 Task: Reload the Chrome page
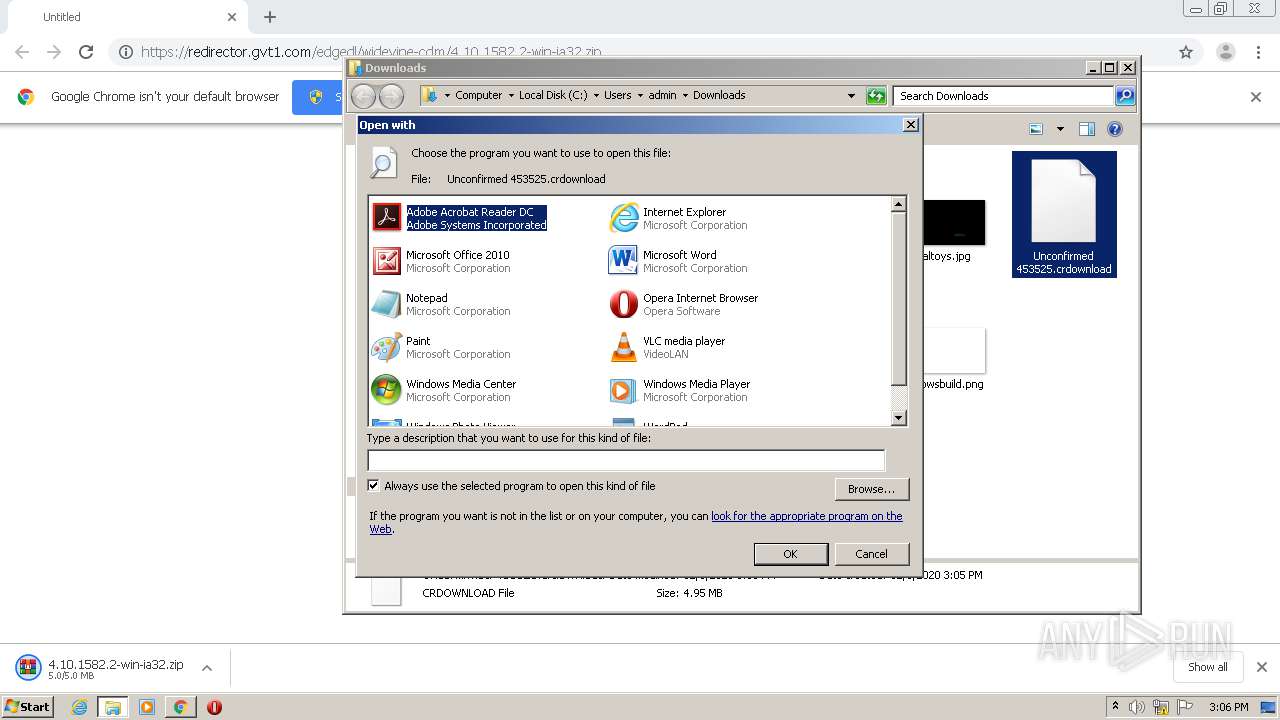click(86, 52)
